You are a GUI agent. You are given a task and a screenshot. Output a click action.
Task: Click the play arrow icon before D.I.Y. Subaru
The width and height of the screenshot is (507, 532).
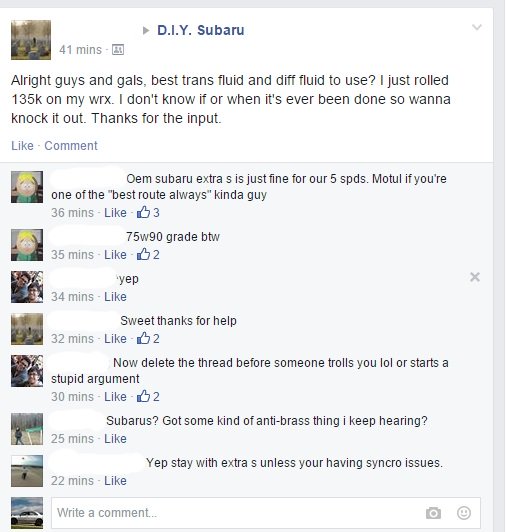pos(146,31)
